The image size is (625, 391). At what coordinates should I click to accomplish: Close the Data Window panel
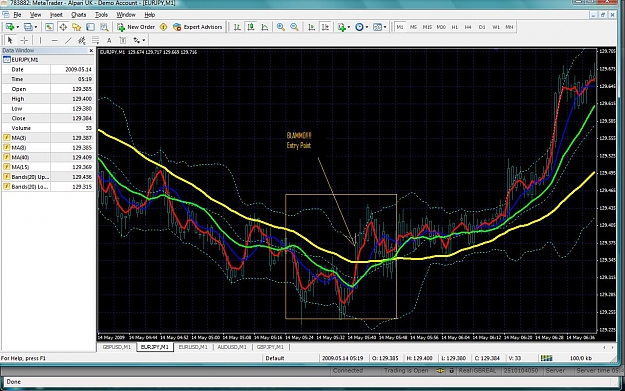91,51
